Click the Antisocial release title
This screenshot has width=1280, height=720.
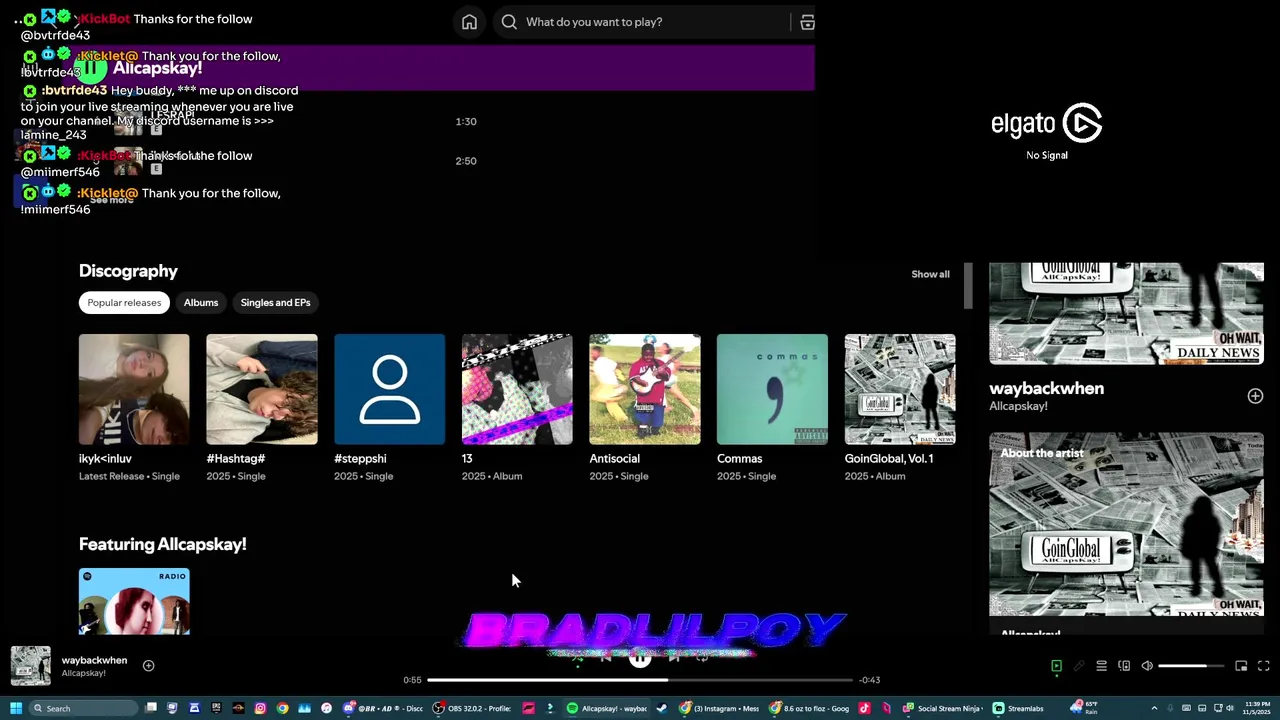[x=614, y=458]
